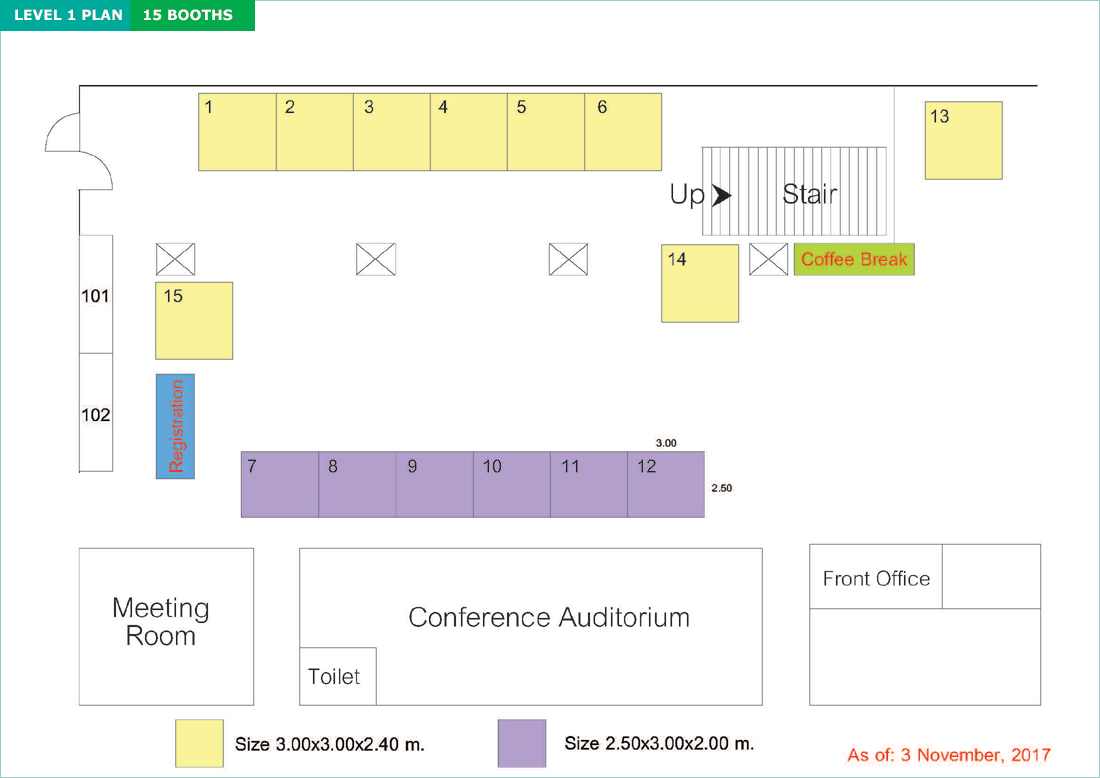
Task: Select room 102 on the left wall
Action: [95, 413]
